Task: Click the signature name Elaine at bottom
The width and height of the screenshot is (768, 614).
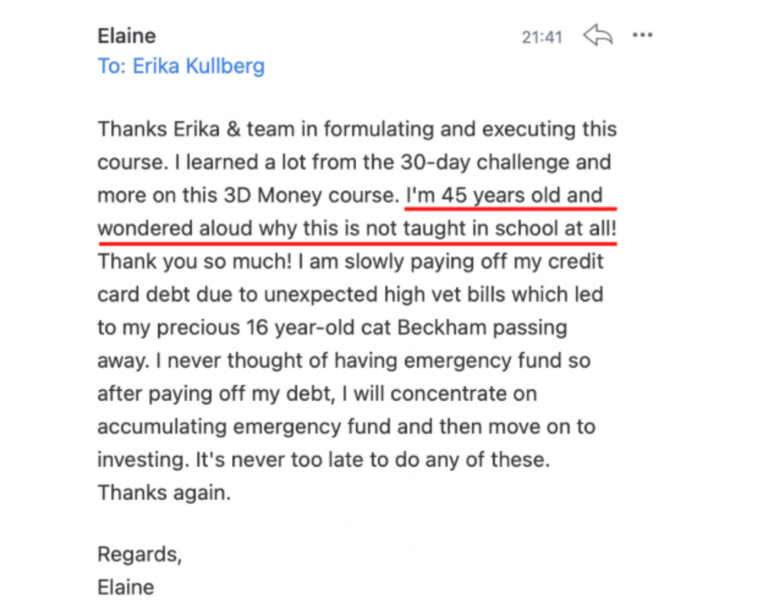Action: click(125, 587)
